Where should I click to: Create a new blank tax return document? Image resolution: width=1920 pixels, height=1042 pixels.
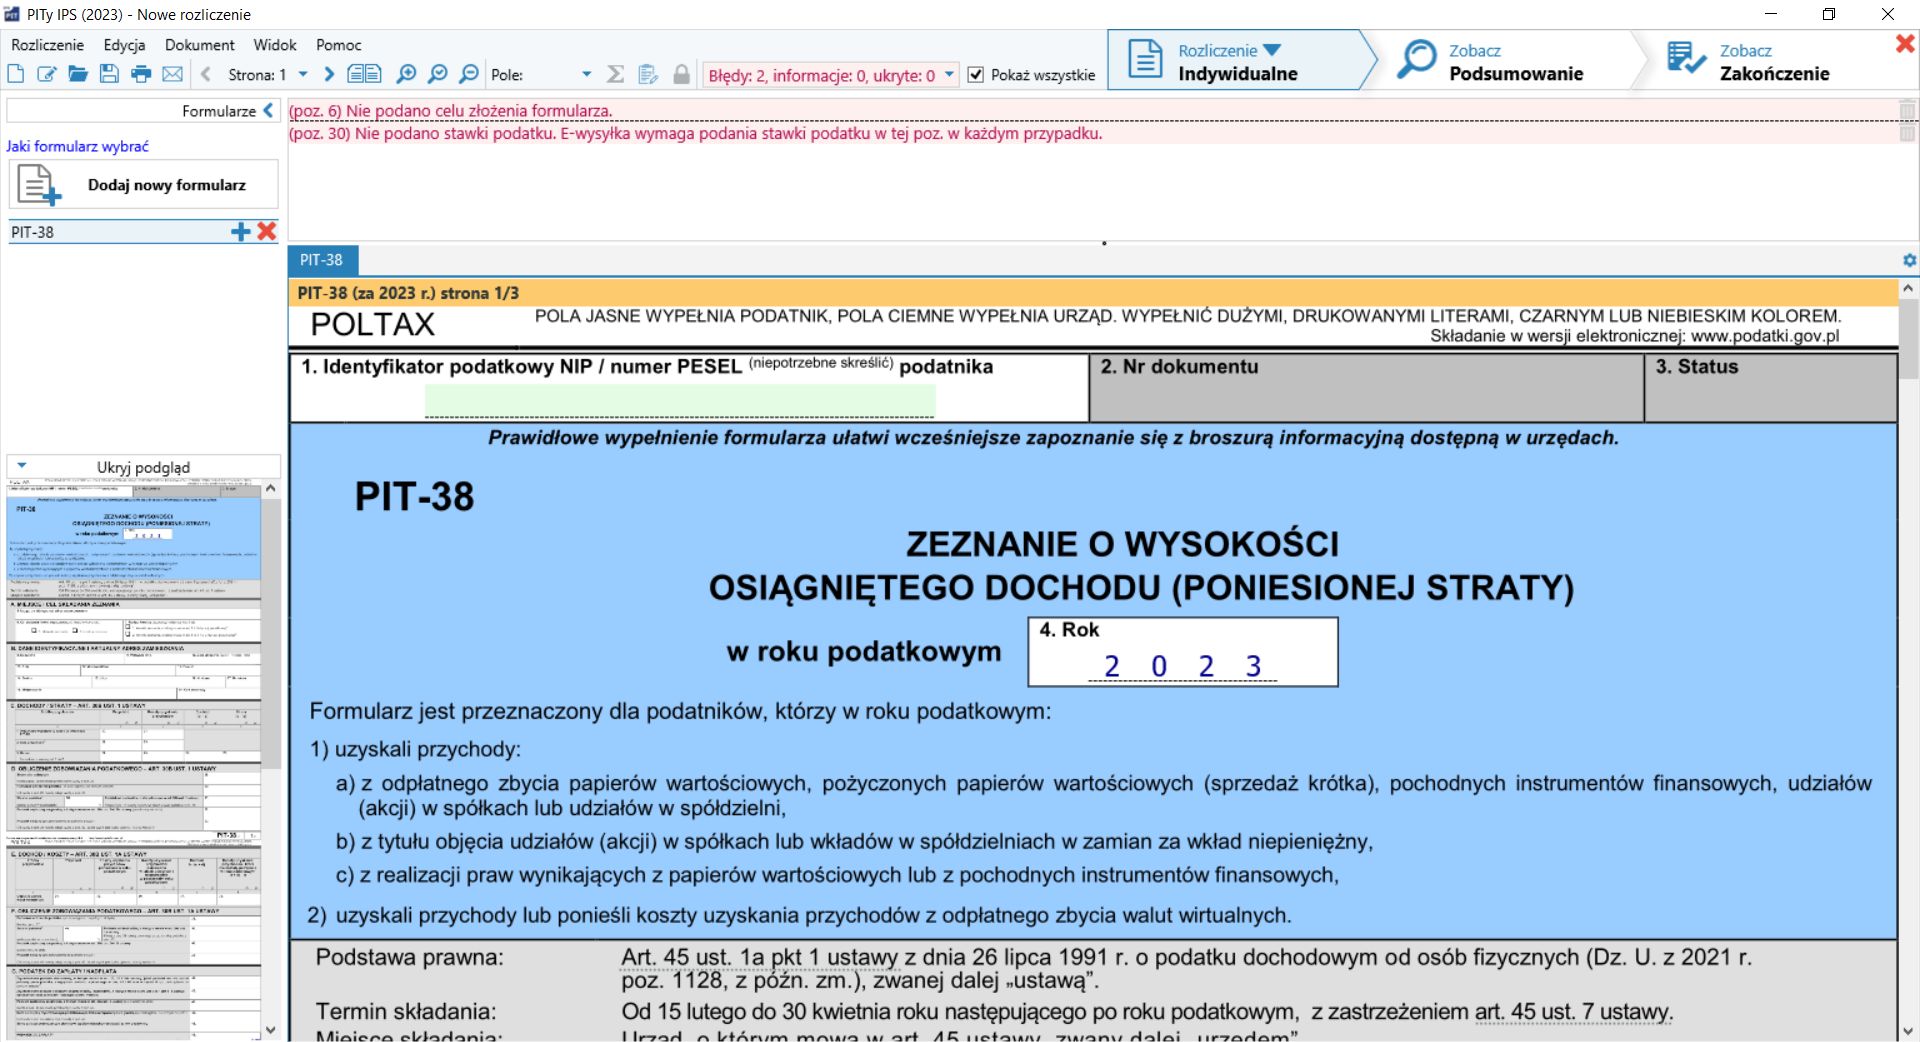tap(15, 74)
